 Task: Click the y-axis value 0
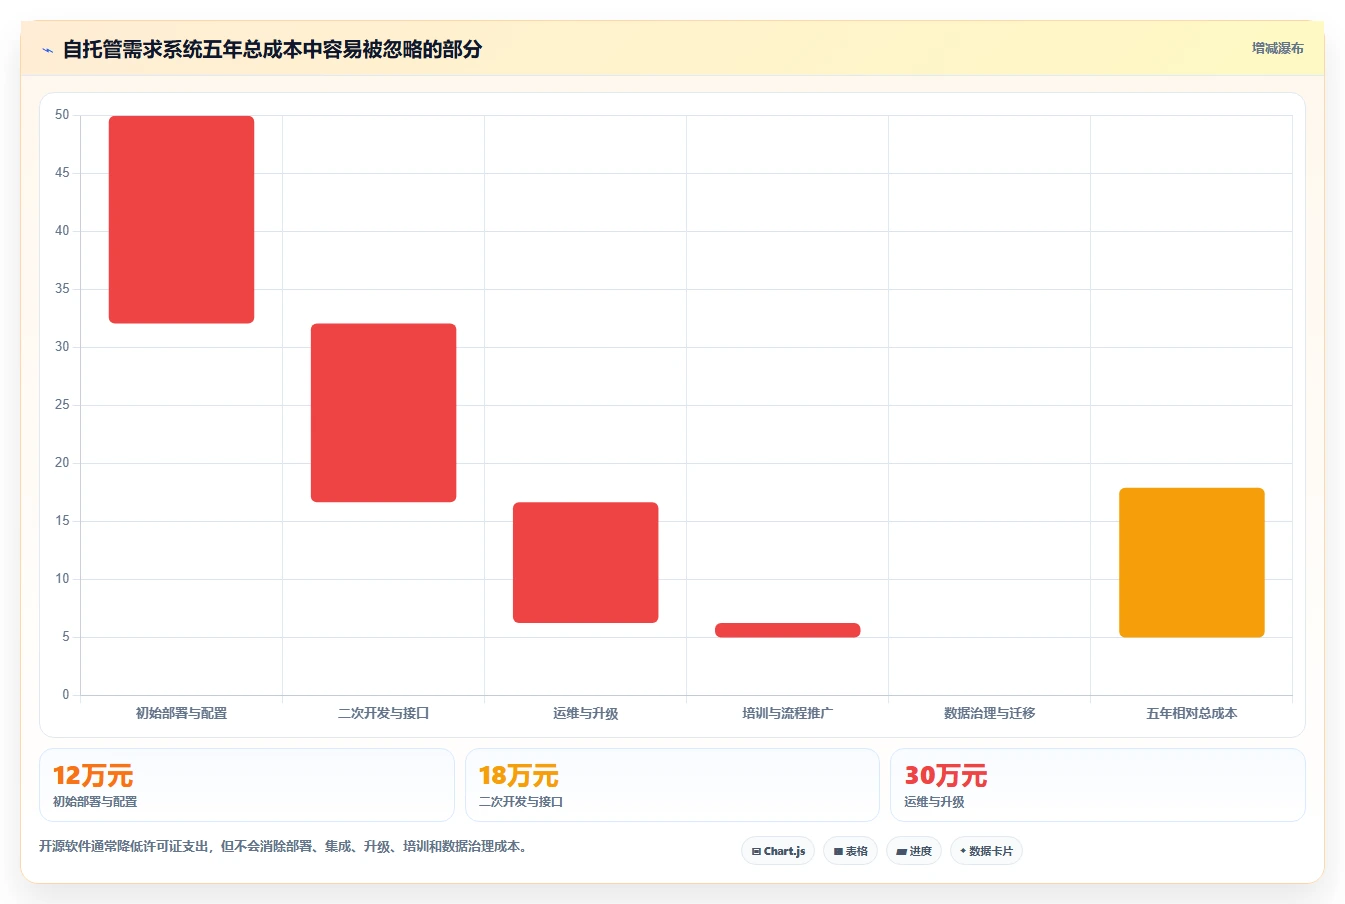click(66, 694)
